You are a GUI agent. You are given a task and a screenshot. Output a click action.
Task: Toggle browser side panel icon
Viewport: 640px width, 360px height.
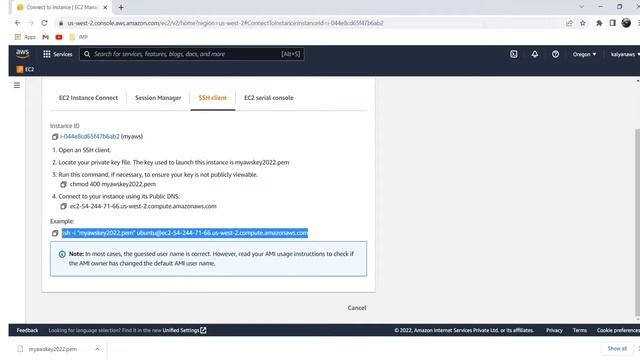pyautogui.click(x=612, y=23)
